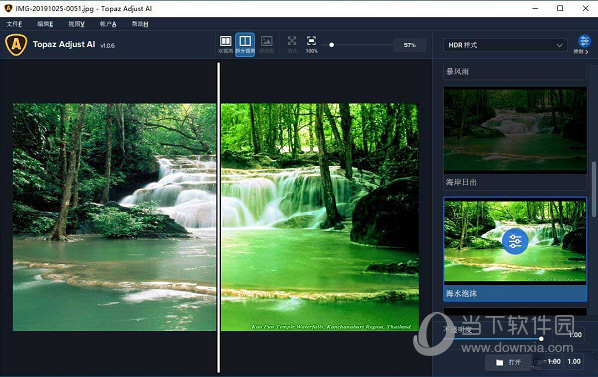Image resolution: width=598 pixels, height=377 pixels.
Task: Select the 海岸日出 preset thumbnail
Action: [x=515, y=130]
